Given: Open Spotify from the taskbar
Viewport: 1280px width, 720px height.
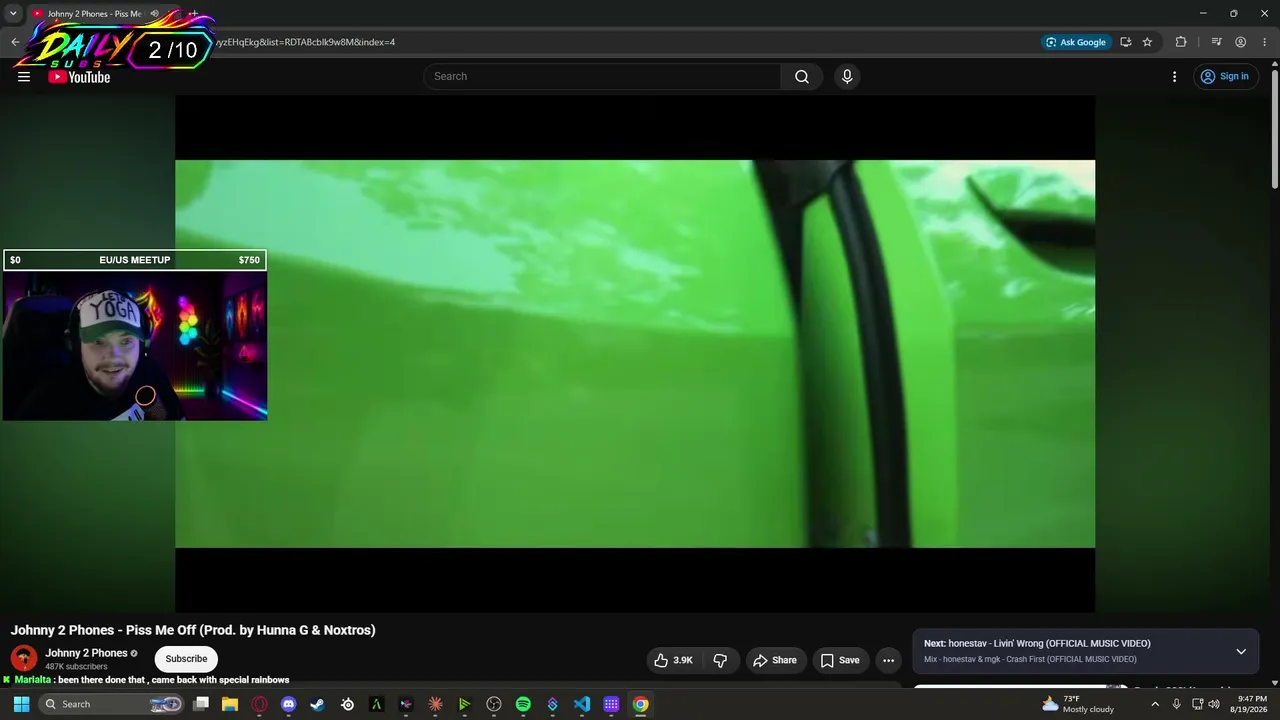Looking at the screenshot, I should click(523, 704).
